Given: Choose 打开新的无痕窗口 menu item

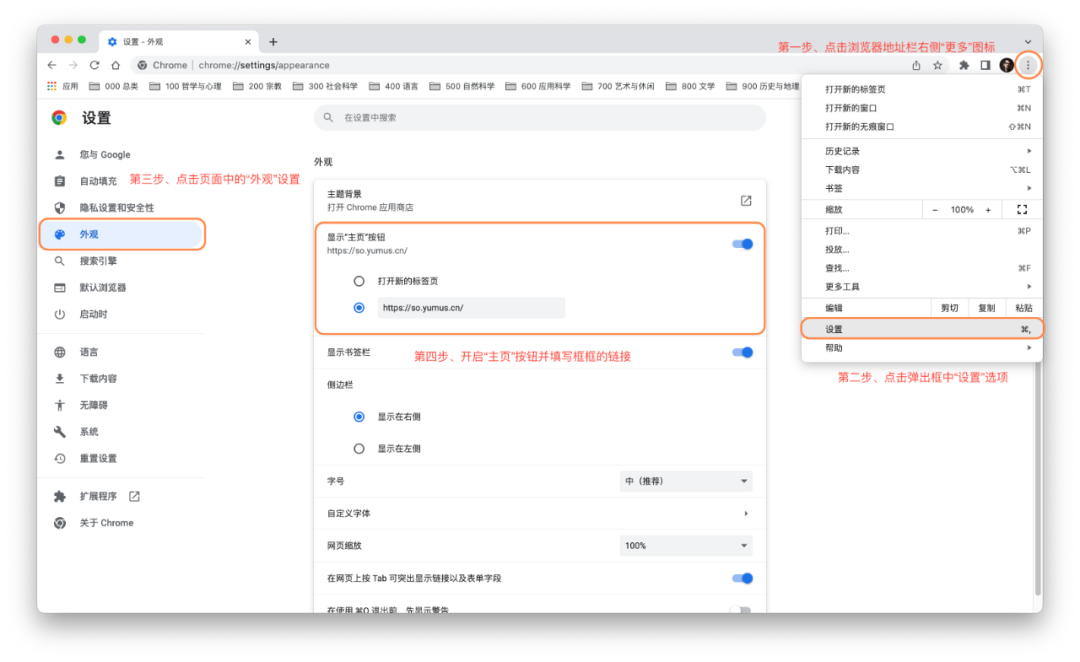Looking at the screenshot, I should coord(922,127).
